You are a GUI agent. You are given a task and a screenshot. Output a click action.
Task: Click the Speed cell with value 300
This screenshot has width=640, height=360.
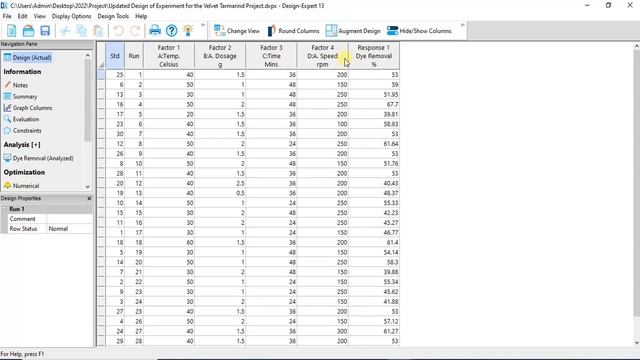coord(322,331)
